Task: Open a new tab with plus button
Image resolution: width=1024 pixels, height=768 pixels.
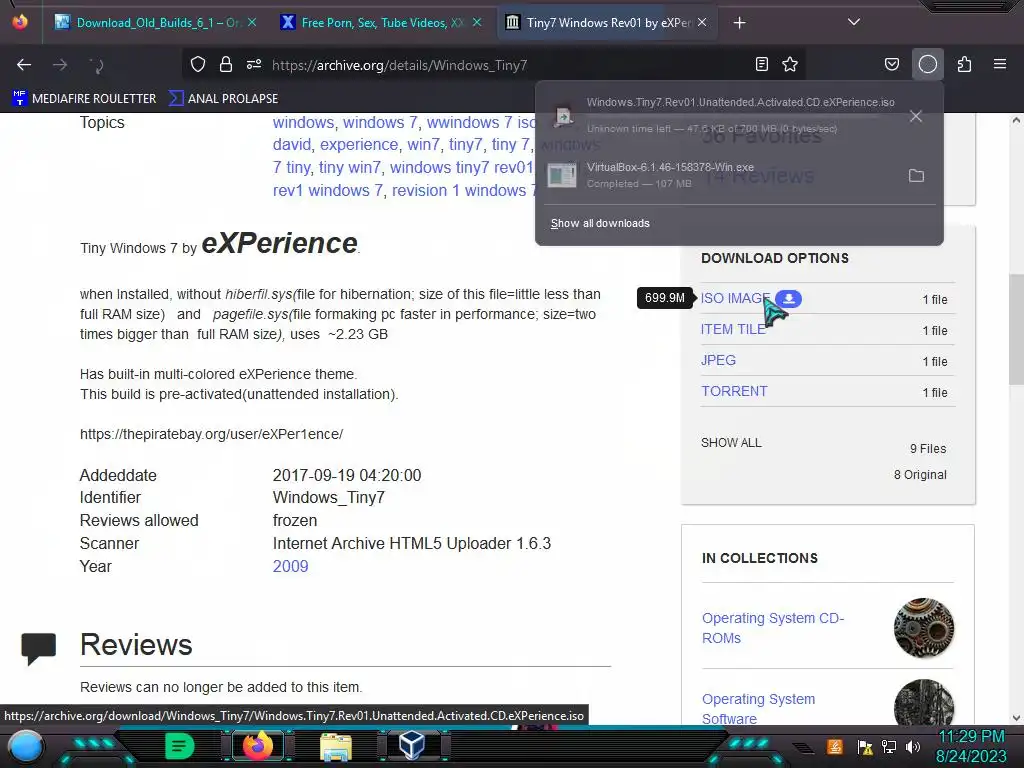Action: (x=739, y=23)
